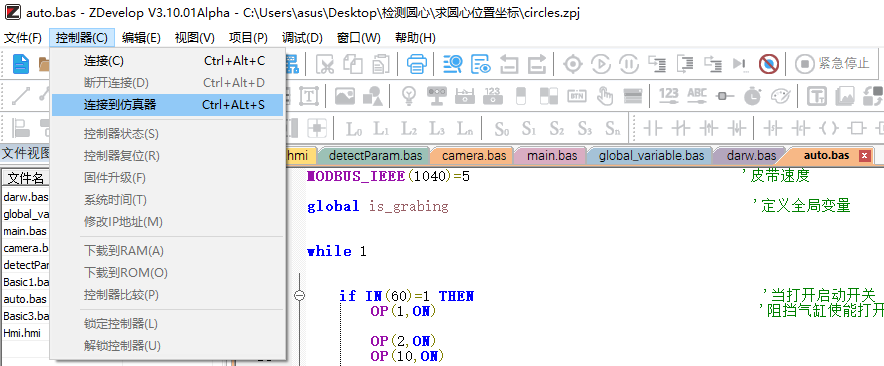Switch to the darw.bas tab

coord(750,155)
